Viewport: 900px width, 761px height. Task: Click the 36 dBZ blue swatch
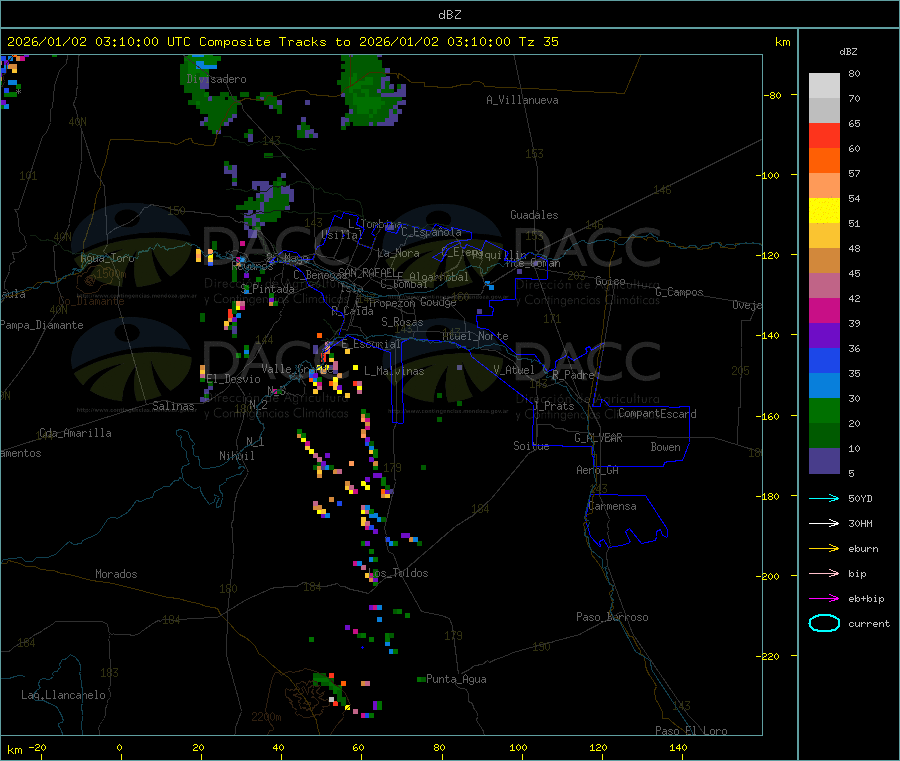[x=824, y=360]
